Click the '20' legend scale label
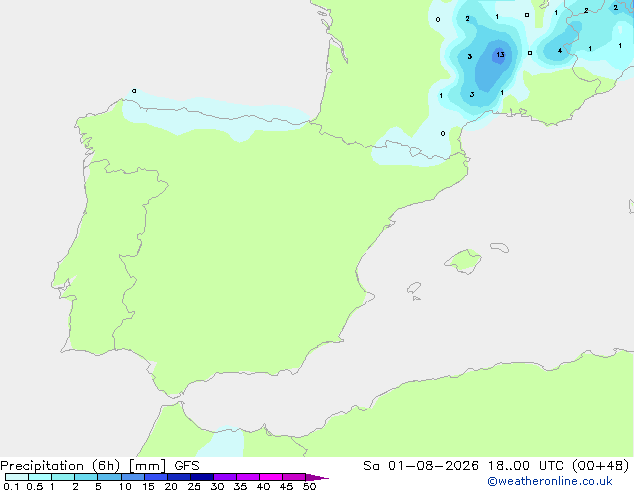634x490 pixels. pyautogui.click(x=171, y=486)
